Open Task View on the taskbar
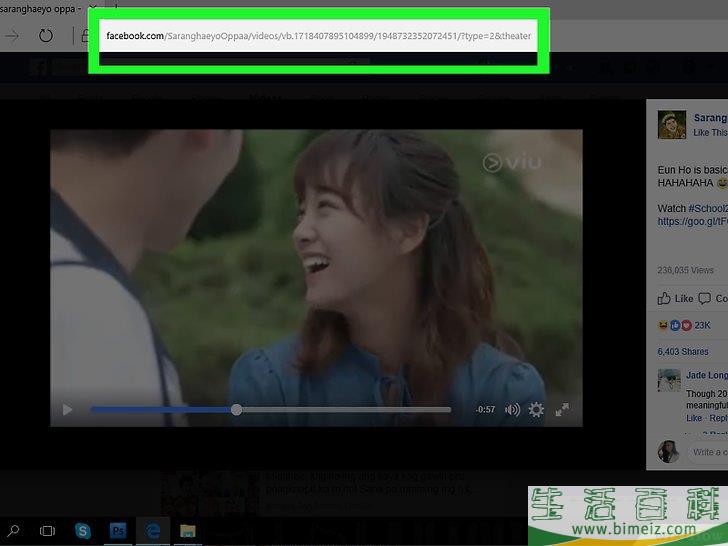This screenshot has height=546, width=728. click(47, 531)
